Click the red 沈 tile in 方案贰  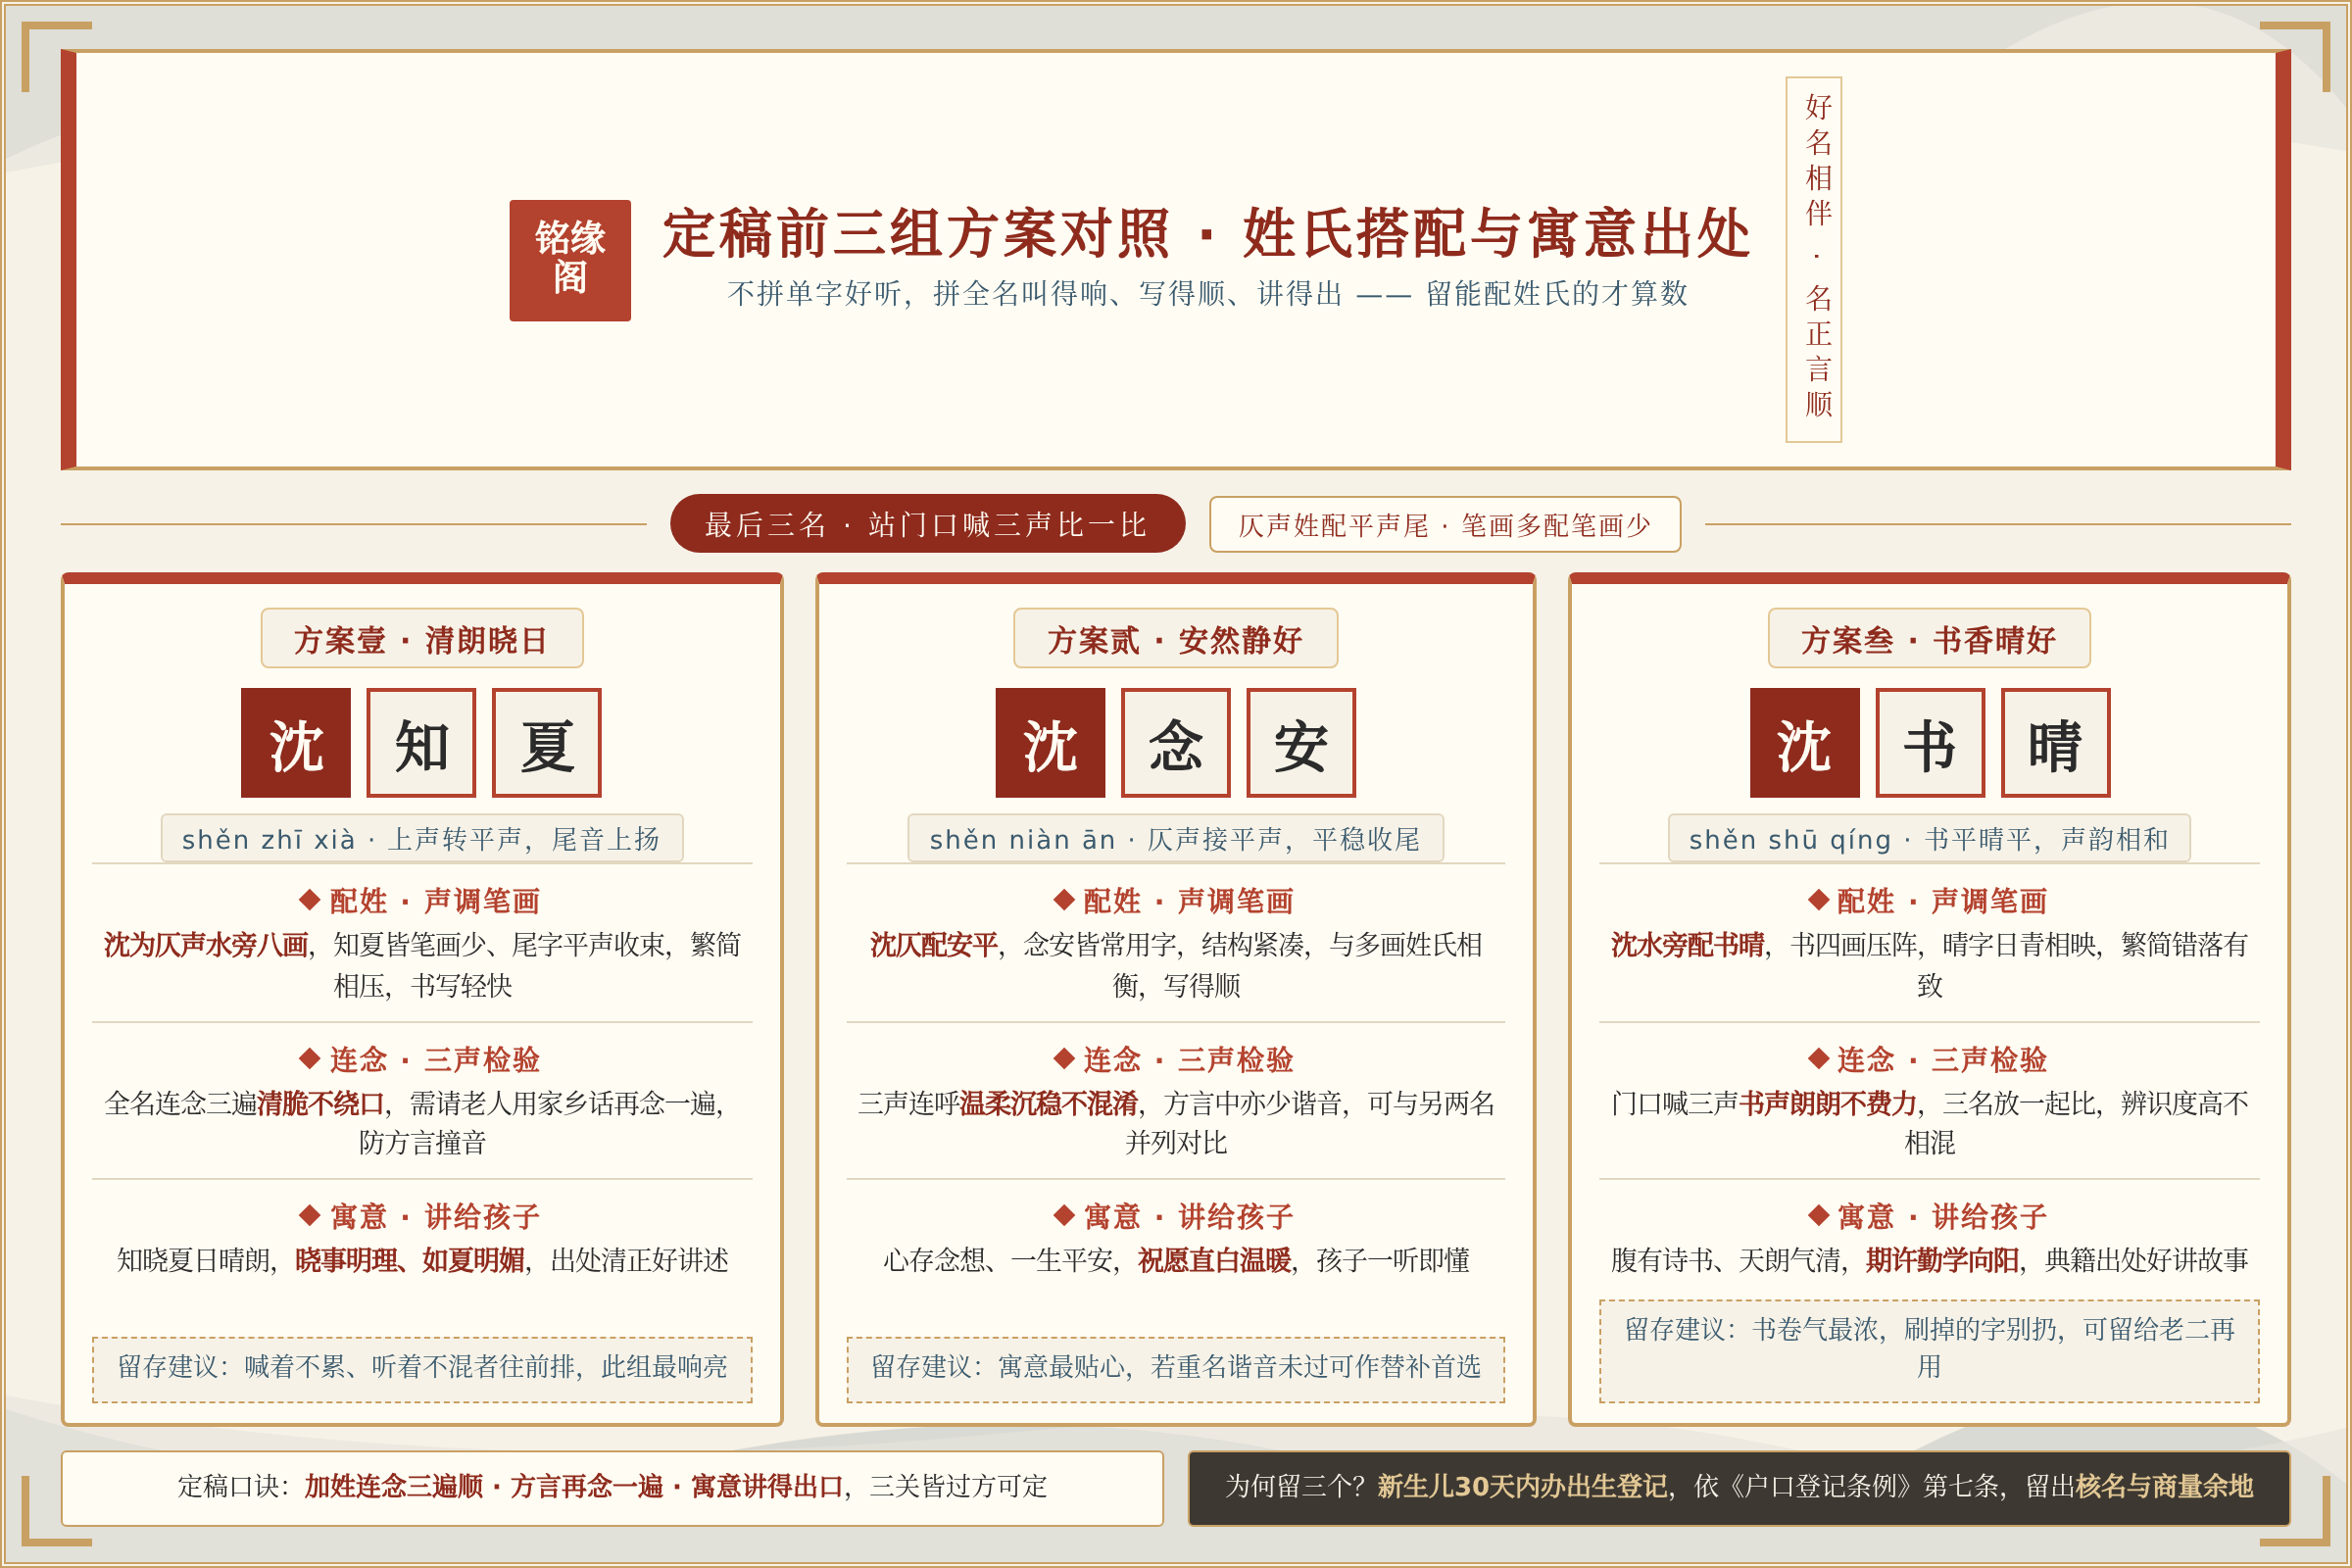(x=1050, y=742)
